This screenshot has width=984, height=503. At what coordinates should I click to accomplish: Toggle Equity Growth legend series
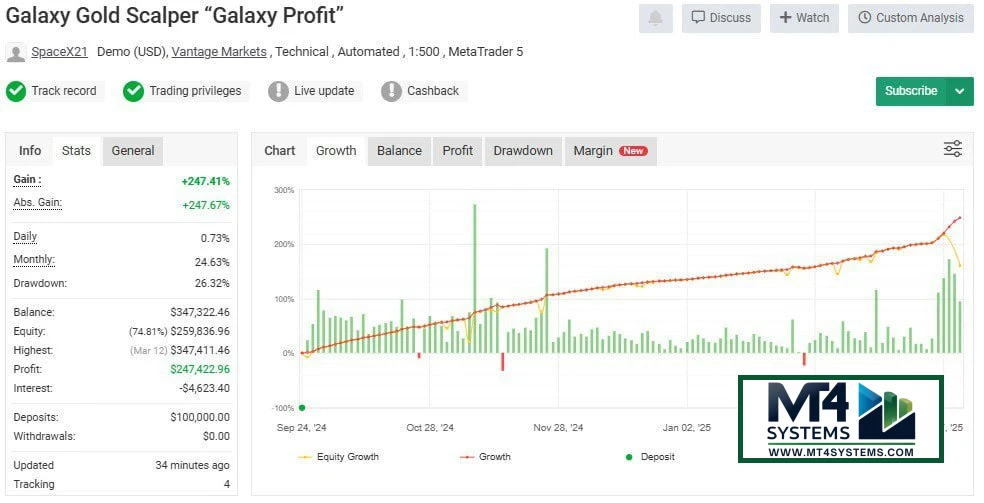click(338, 457)
